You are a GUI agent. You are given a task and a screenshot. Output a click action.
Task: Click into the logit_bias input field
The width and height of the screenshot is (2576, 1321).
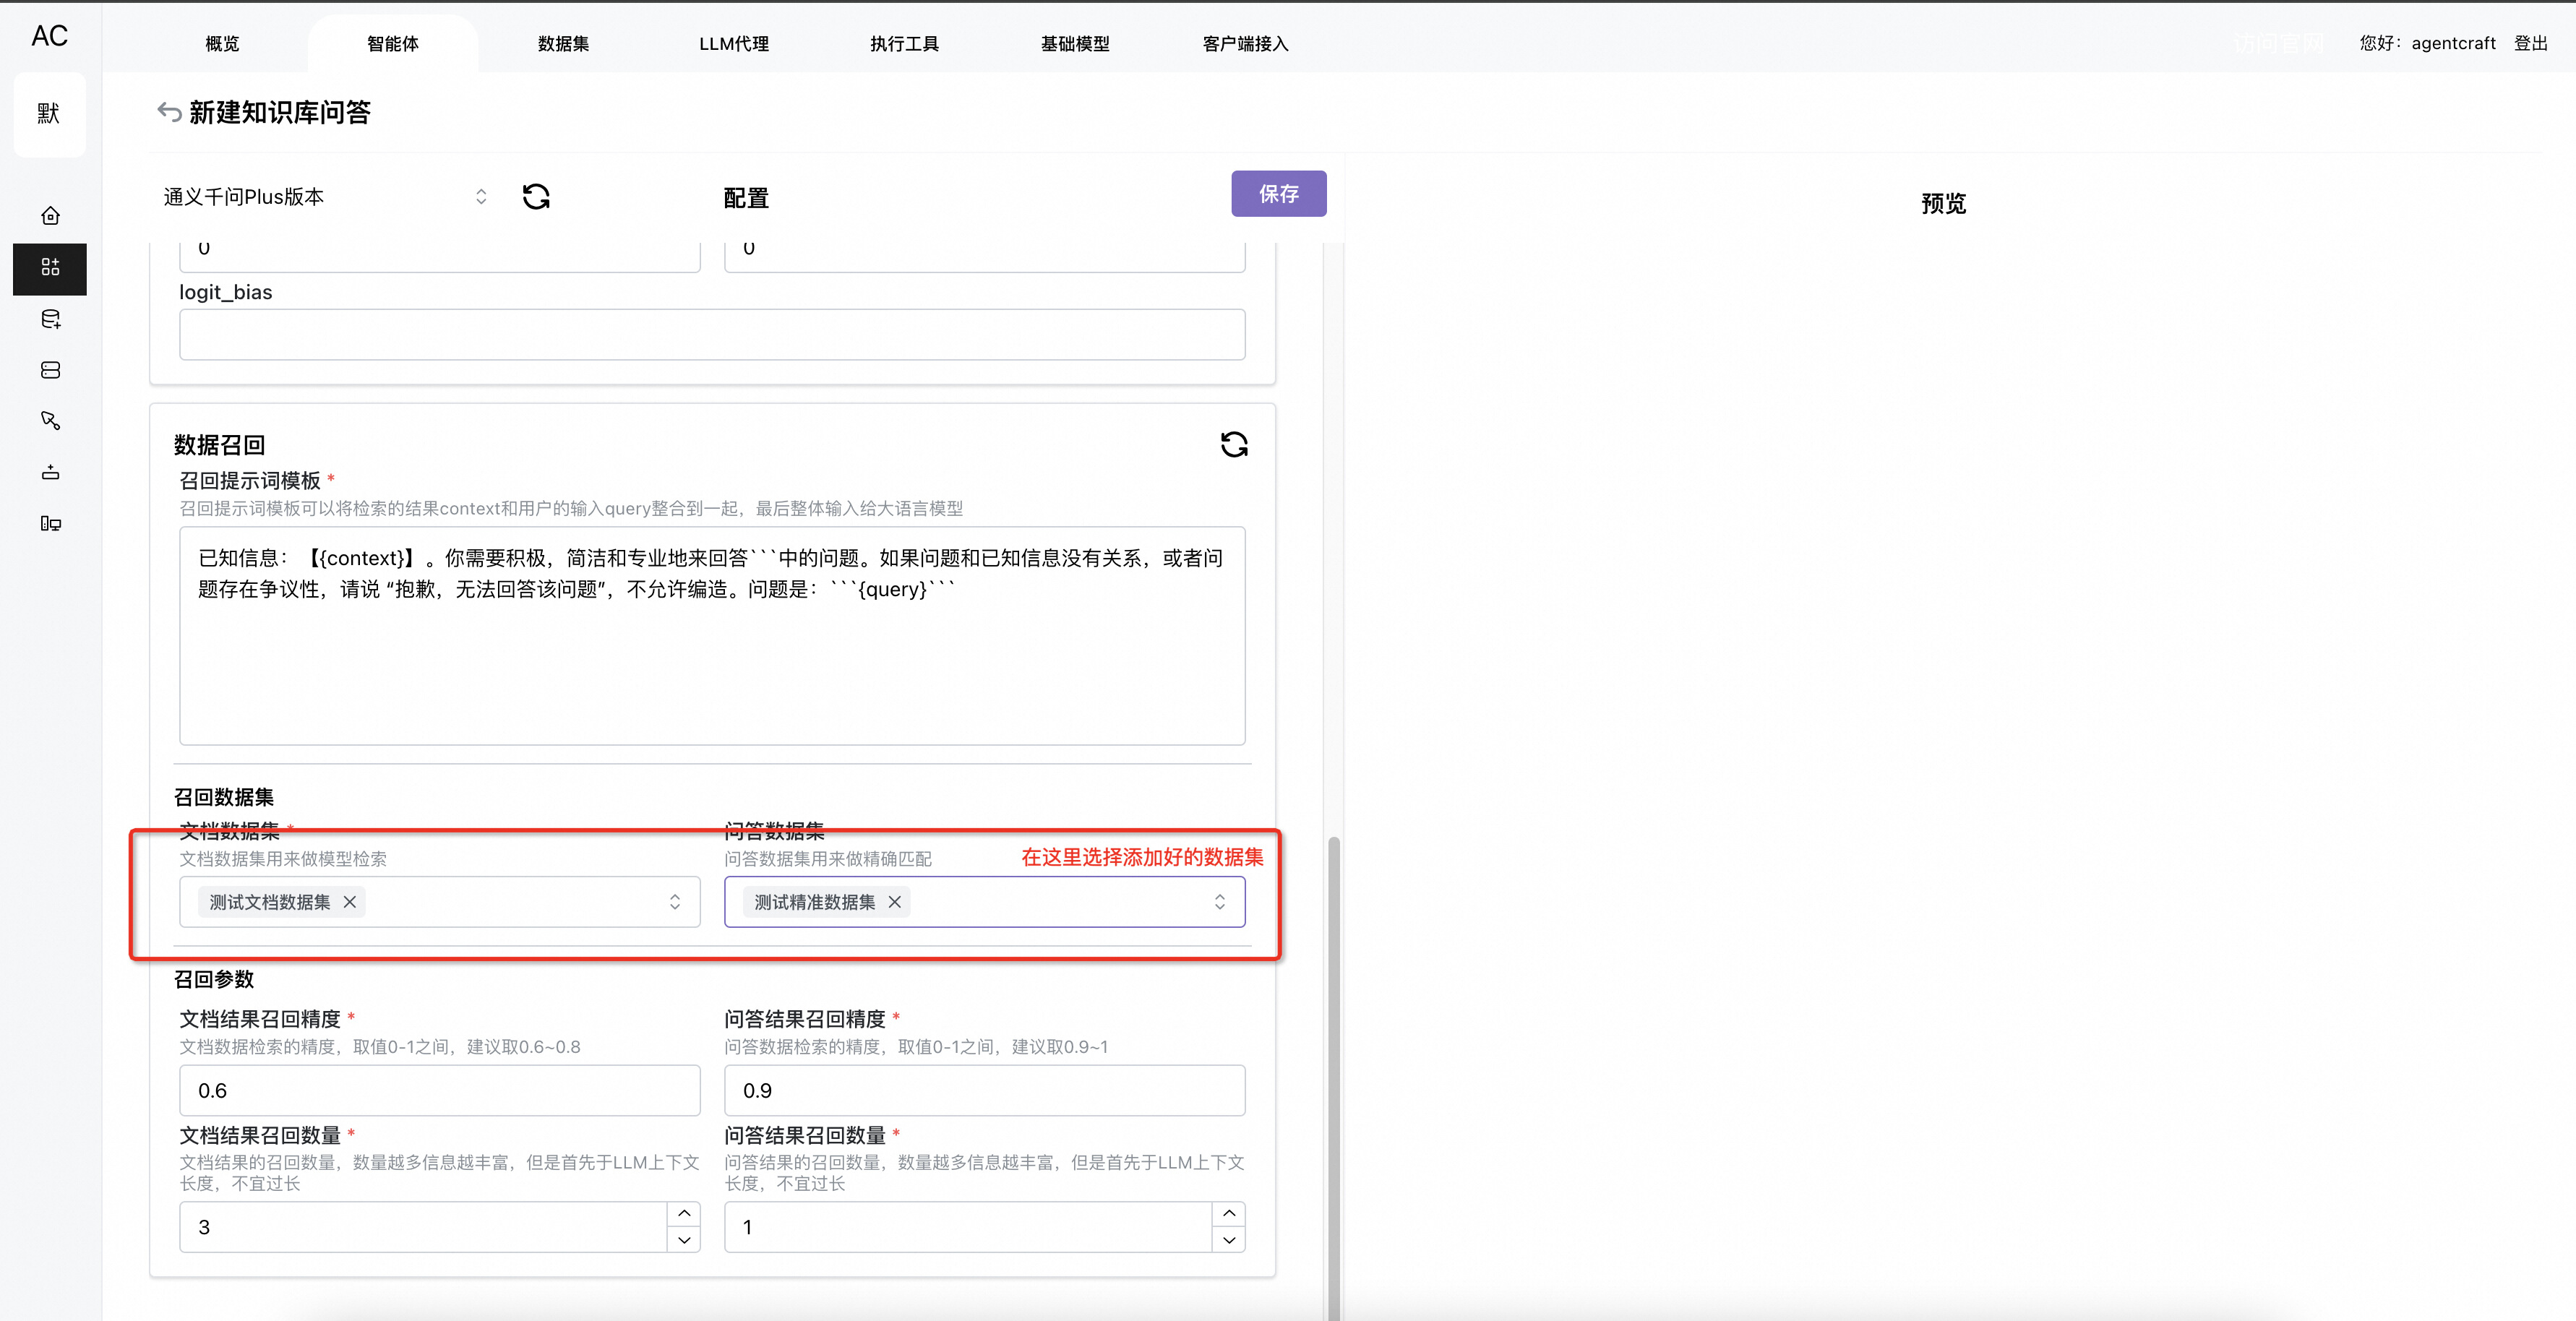coord(712,334)
